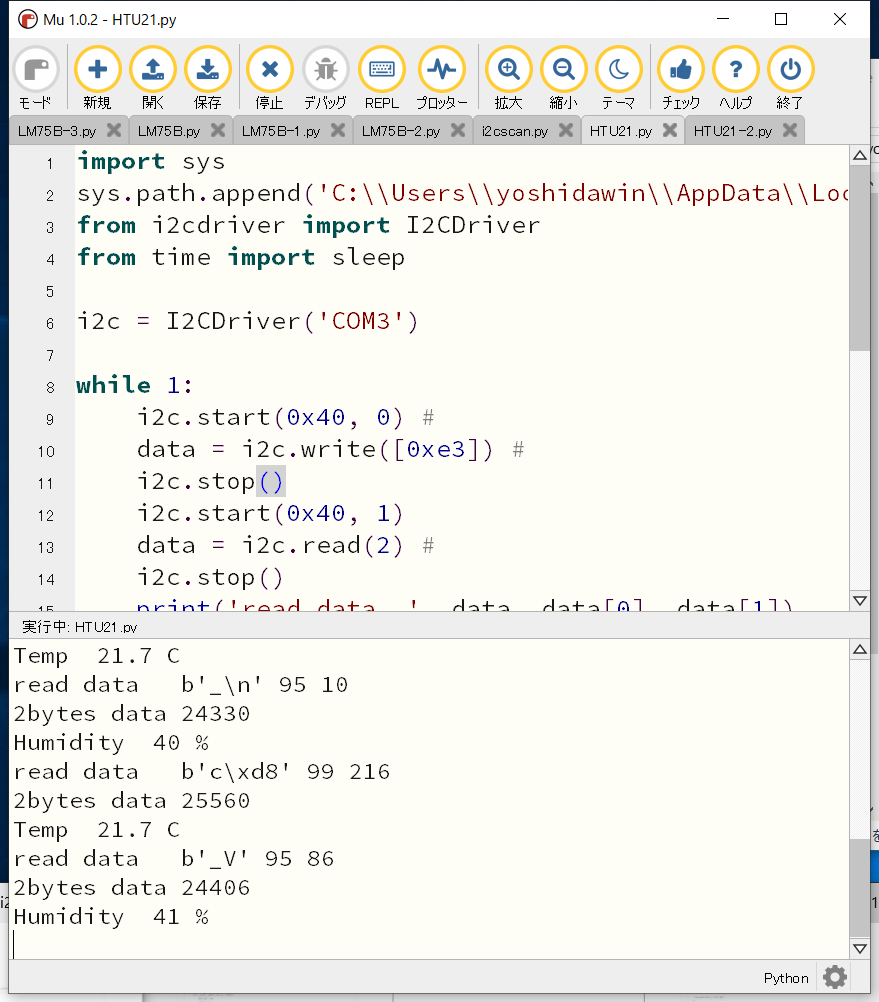Click the output pane scrollbar thumb
The image size is (879, 1002).
pyautogui.click(x=860, y=888)
